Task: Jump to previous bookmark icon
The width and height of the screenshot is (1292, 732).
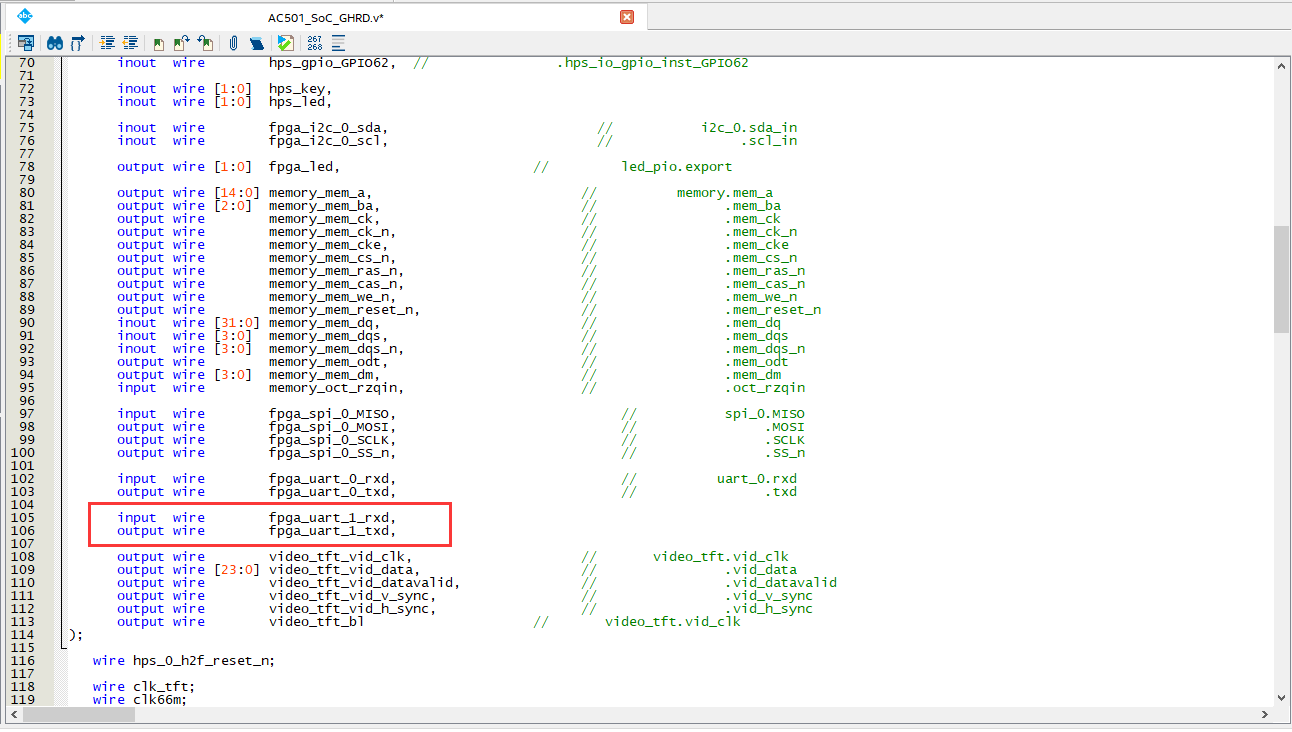Action: 205,43
